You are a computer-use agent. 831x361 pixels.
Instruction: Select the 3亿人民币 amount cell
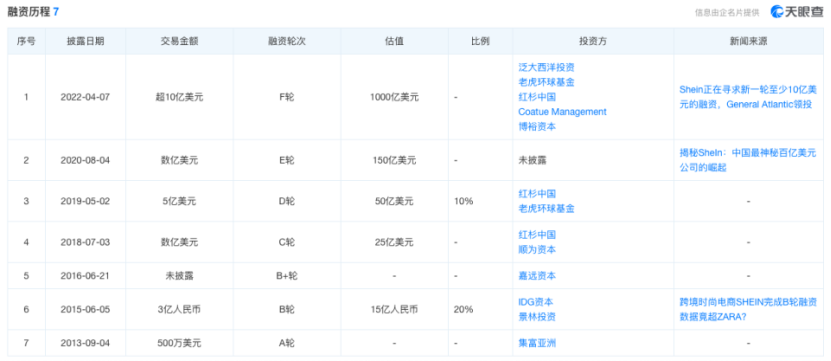pyautogui.click(x=179, y=310)
